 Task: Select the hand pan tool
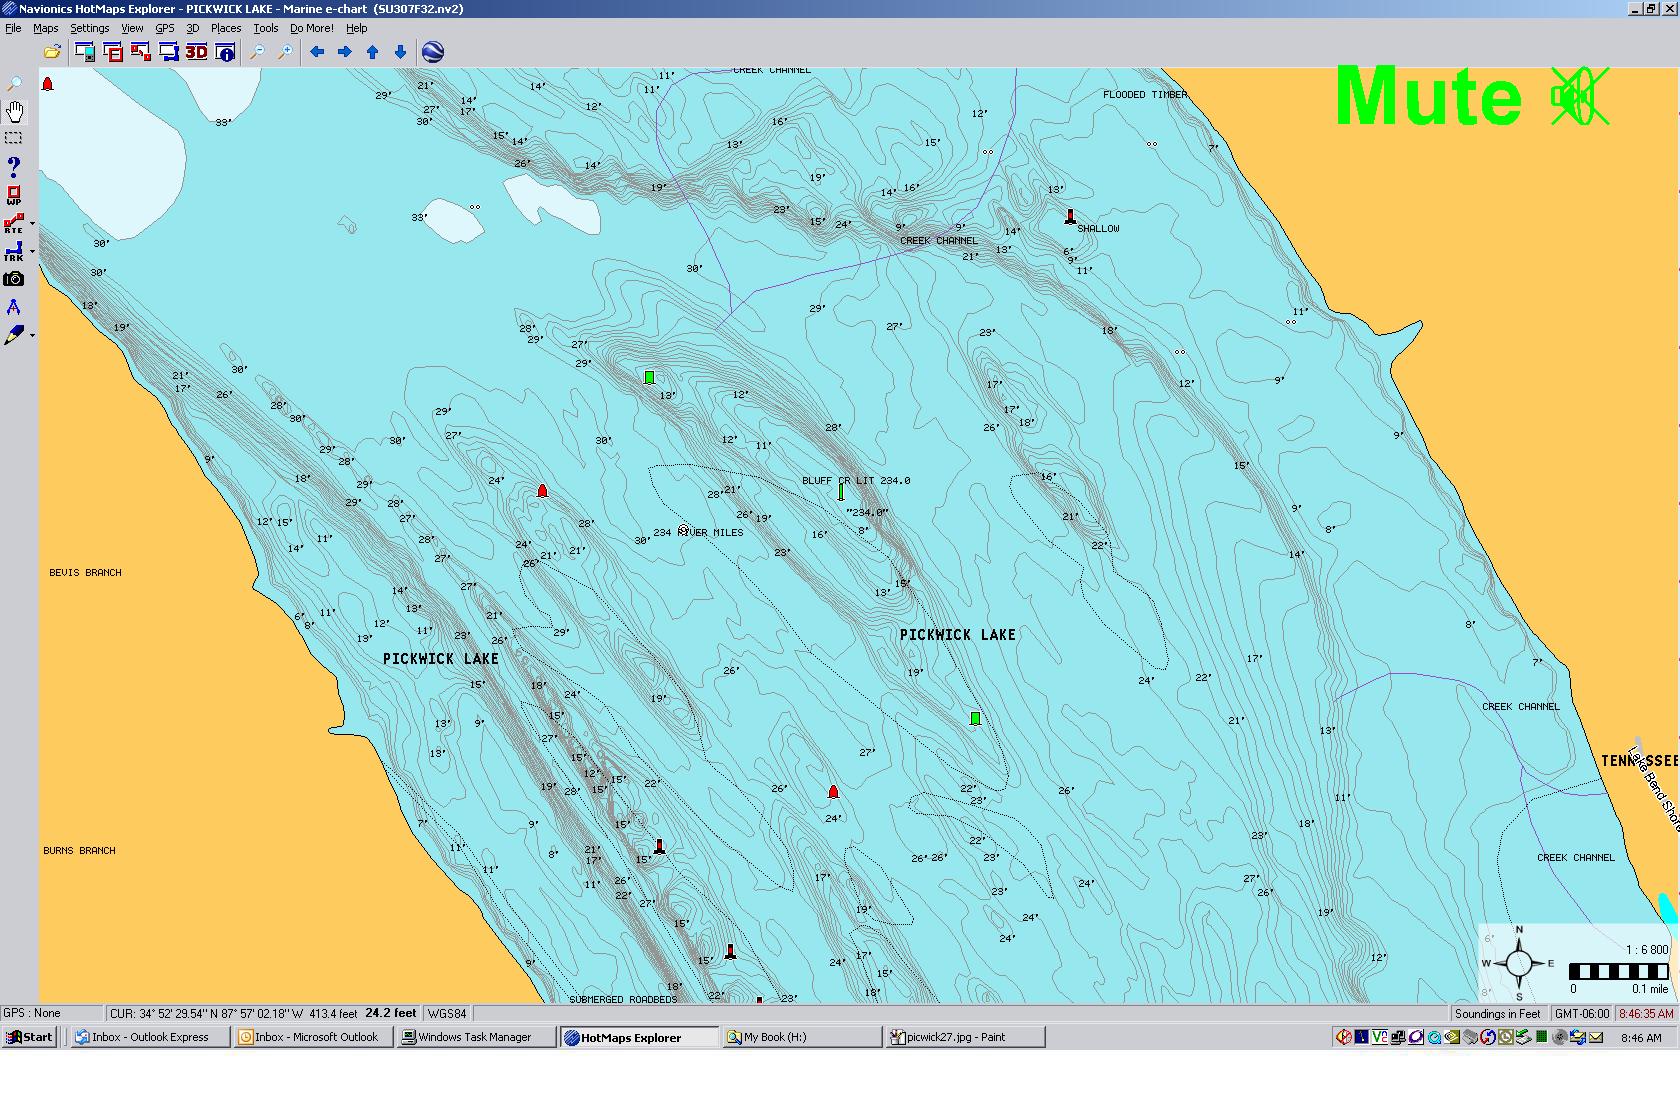coord(14,111)
